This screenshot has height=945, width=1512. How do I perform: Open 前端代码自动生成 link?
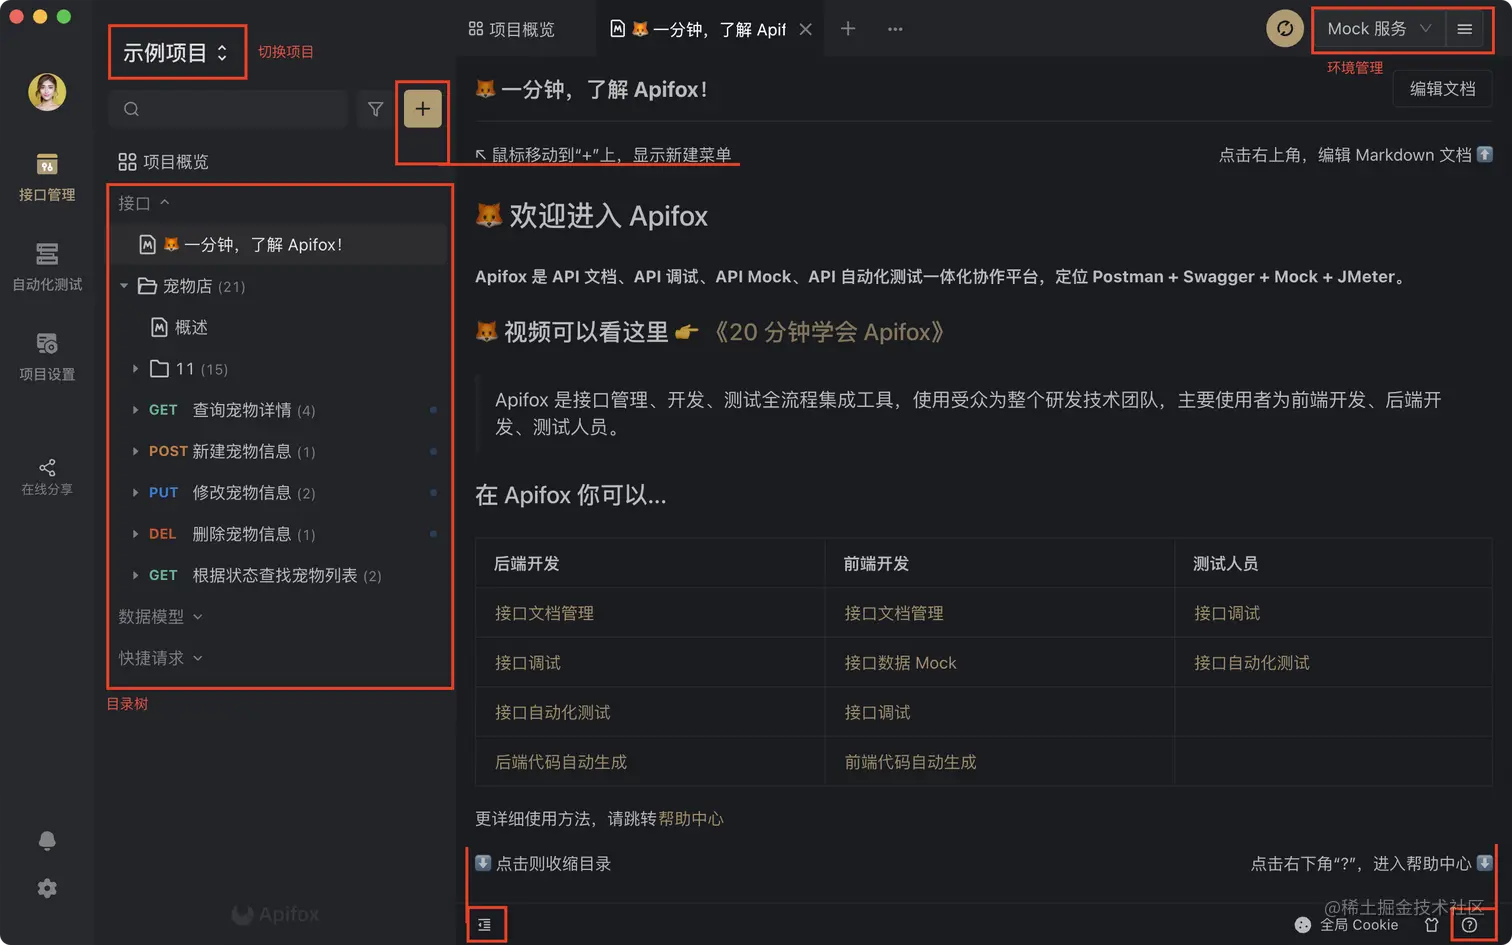tap(910, 762)
